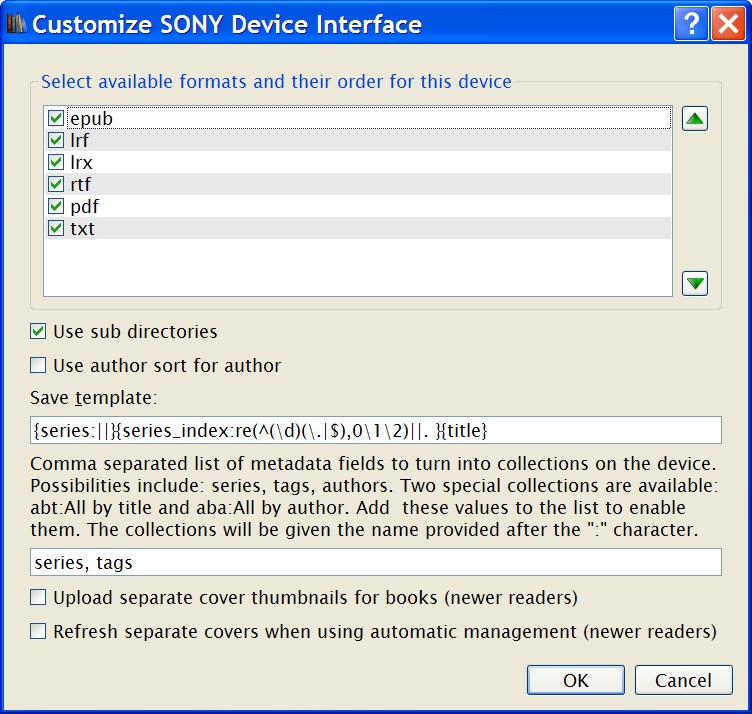
Task: Enable Use author sort for author
Action: (39, 365)
